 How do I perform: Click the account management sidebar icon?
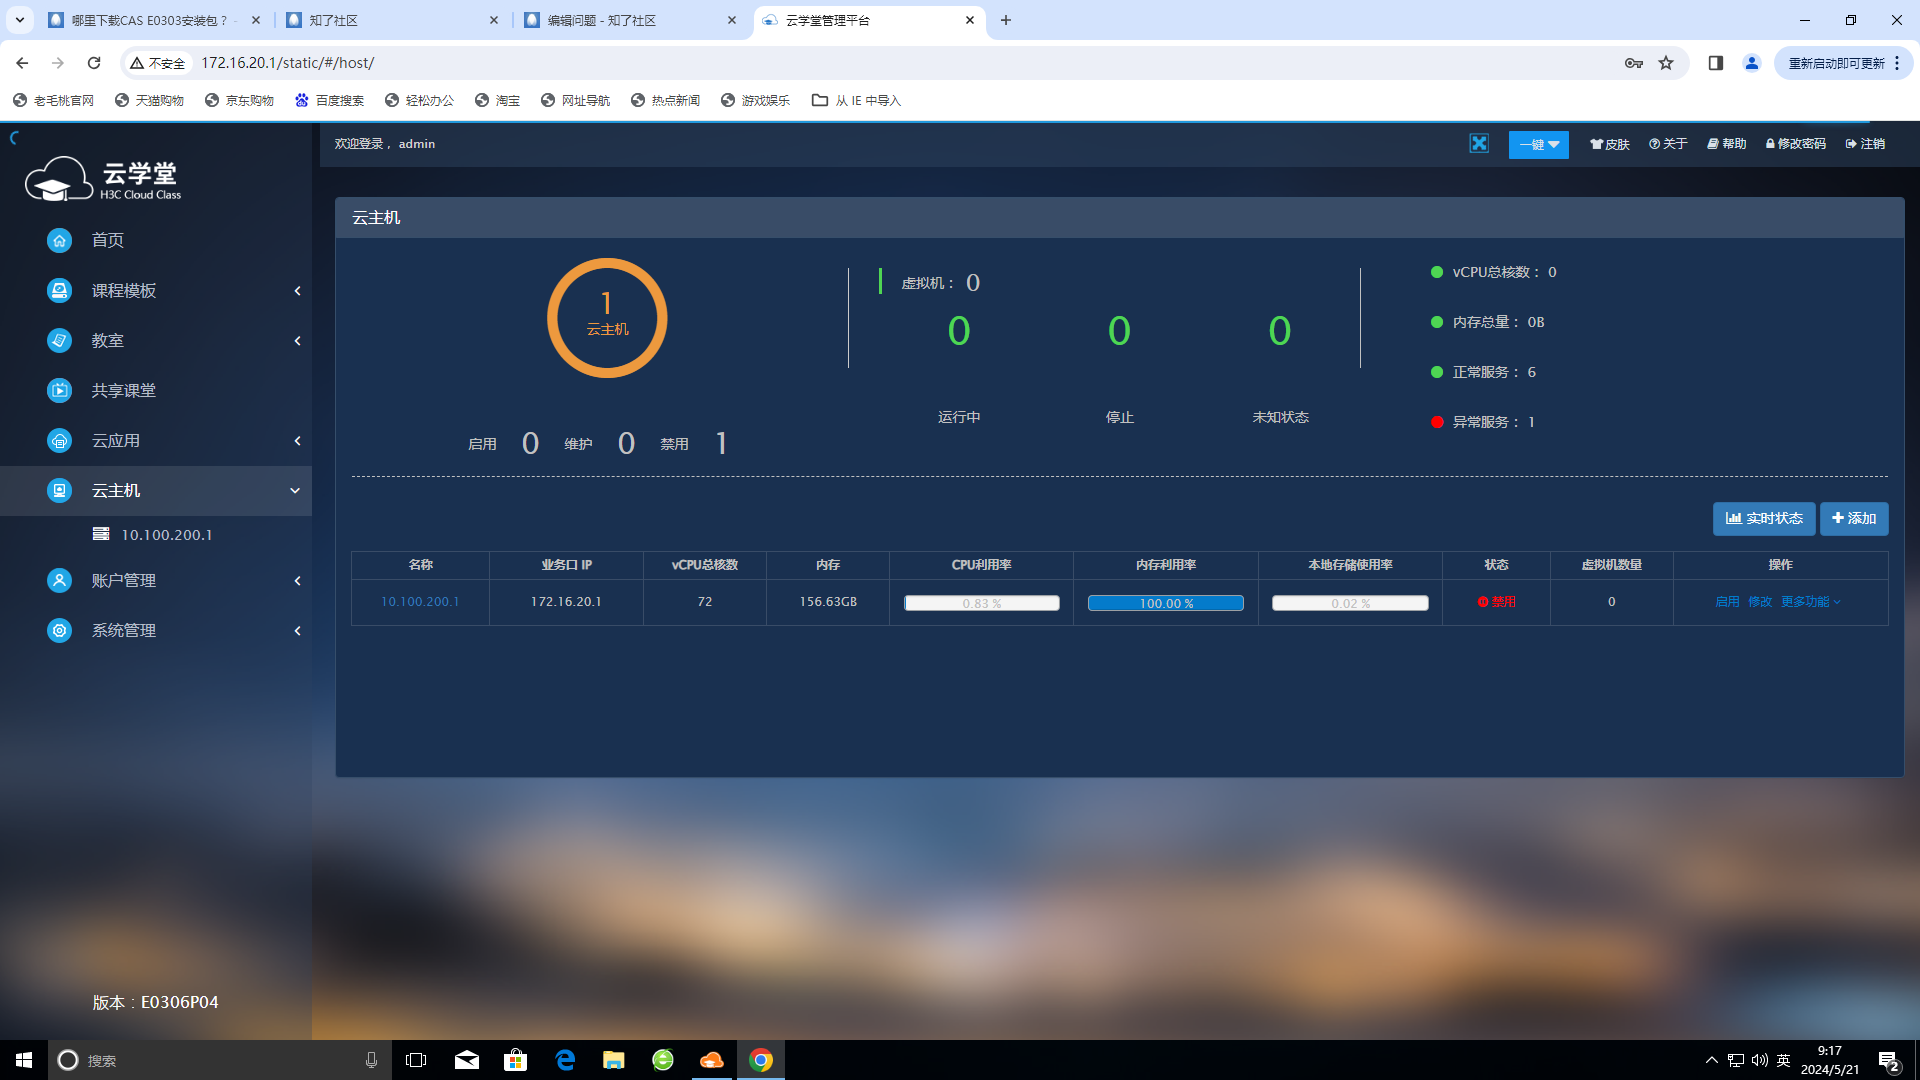click(59, 580)
